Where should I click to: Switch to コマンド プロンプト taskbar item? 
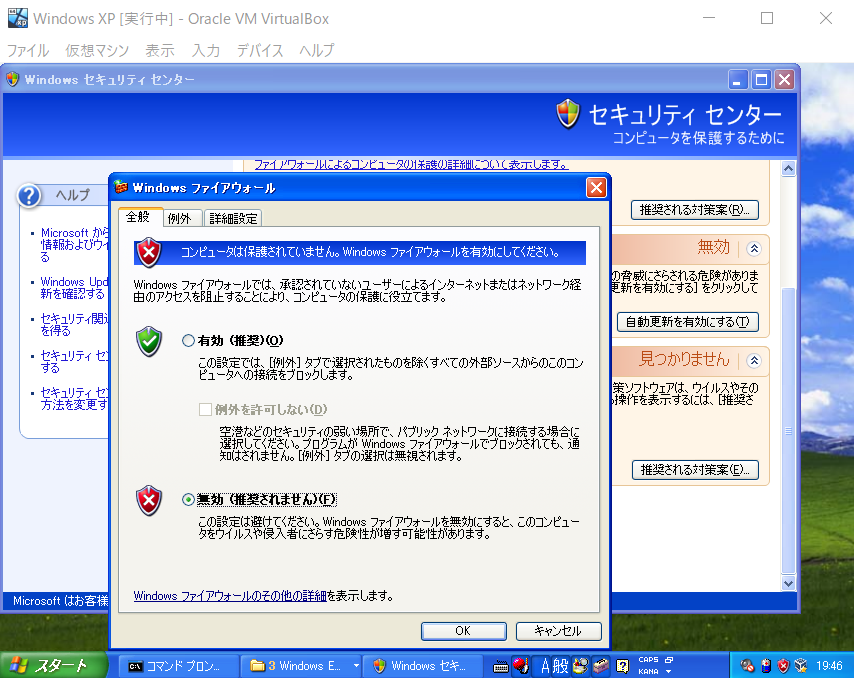point(178,666)
